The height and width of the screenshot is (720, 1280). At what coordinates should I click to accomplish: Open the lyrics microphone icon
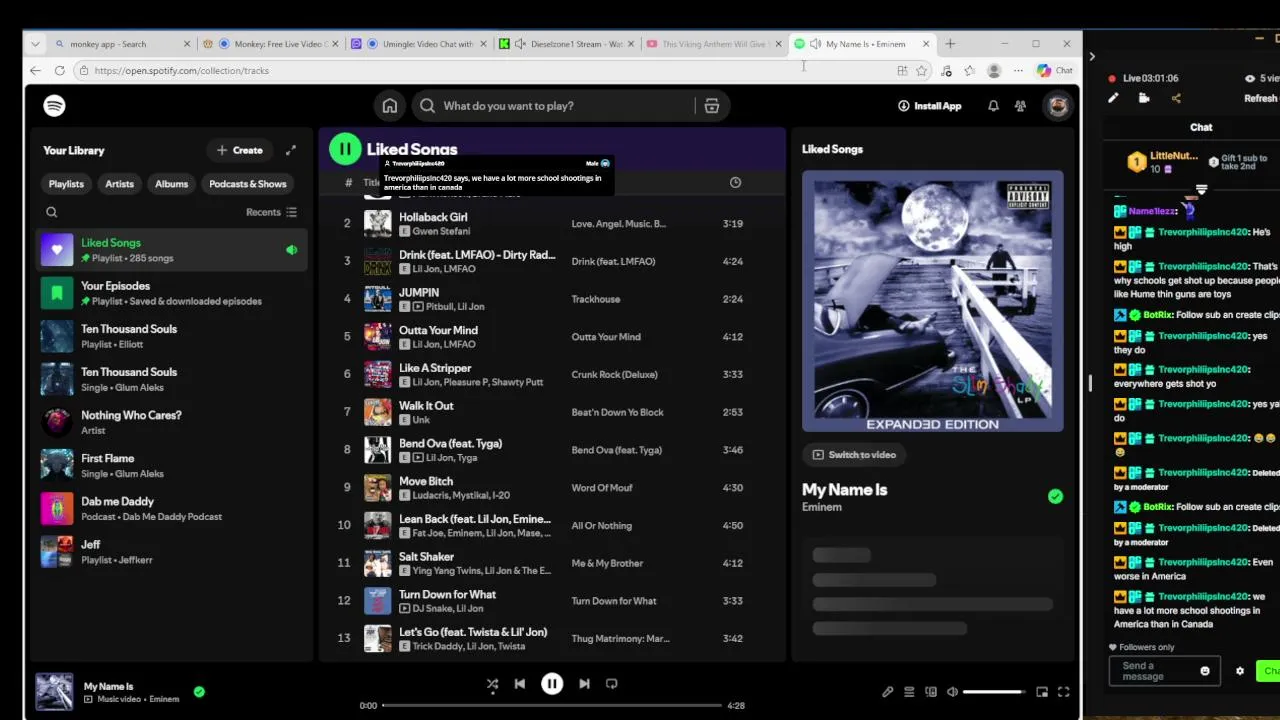(x=887, y=692)
